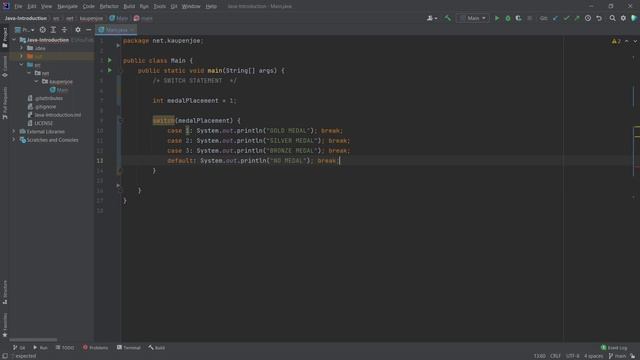Open the Event Log button
Viewport: 640px width, 360px height.
[614, 348]
